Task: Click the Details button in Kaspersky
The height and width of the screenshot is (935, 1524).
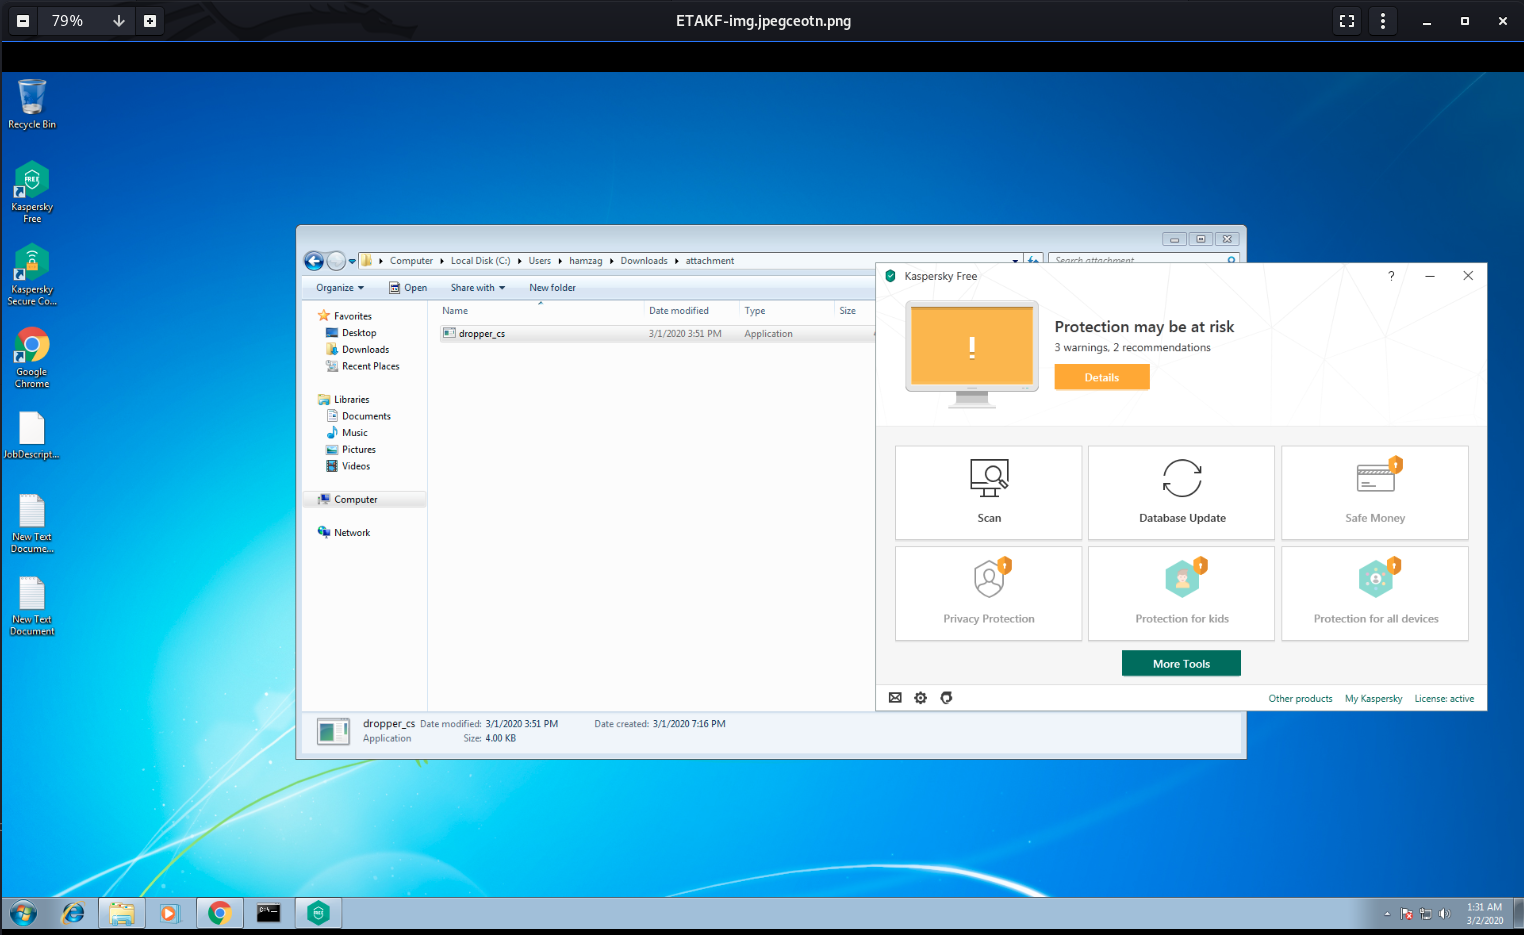Action: [x=1102, y=377]
